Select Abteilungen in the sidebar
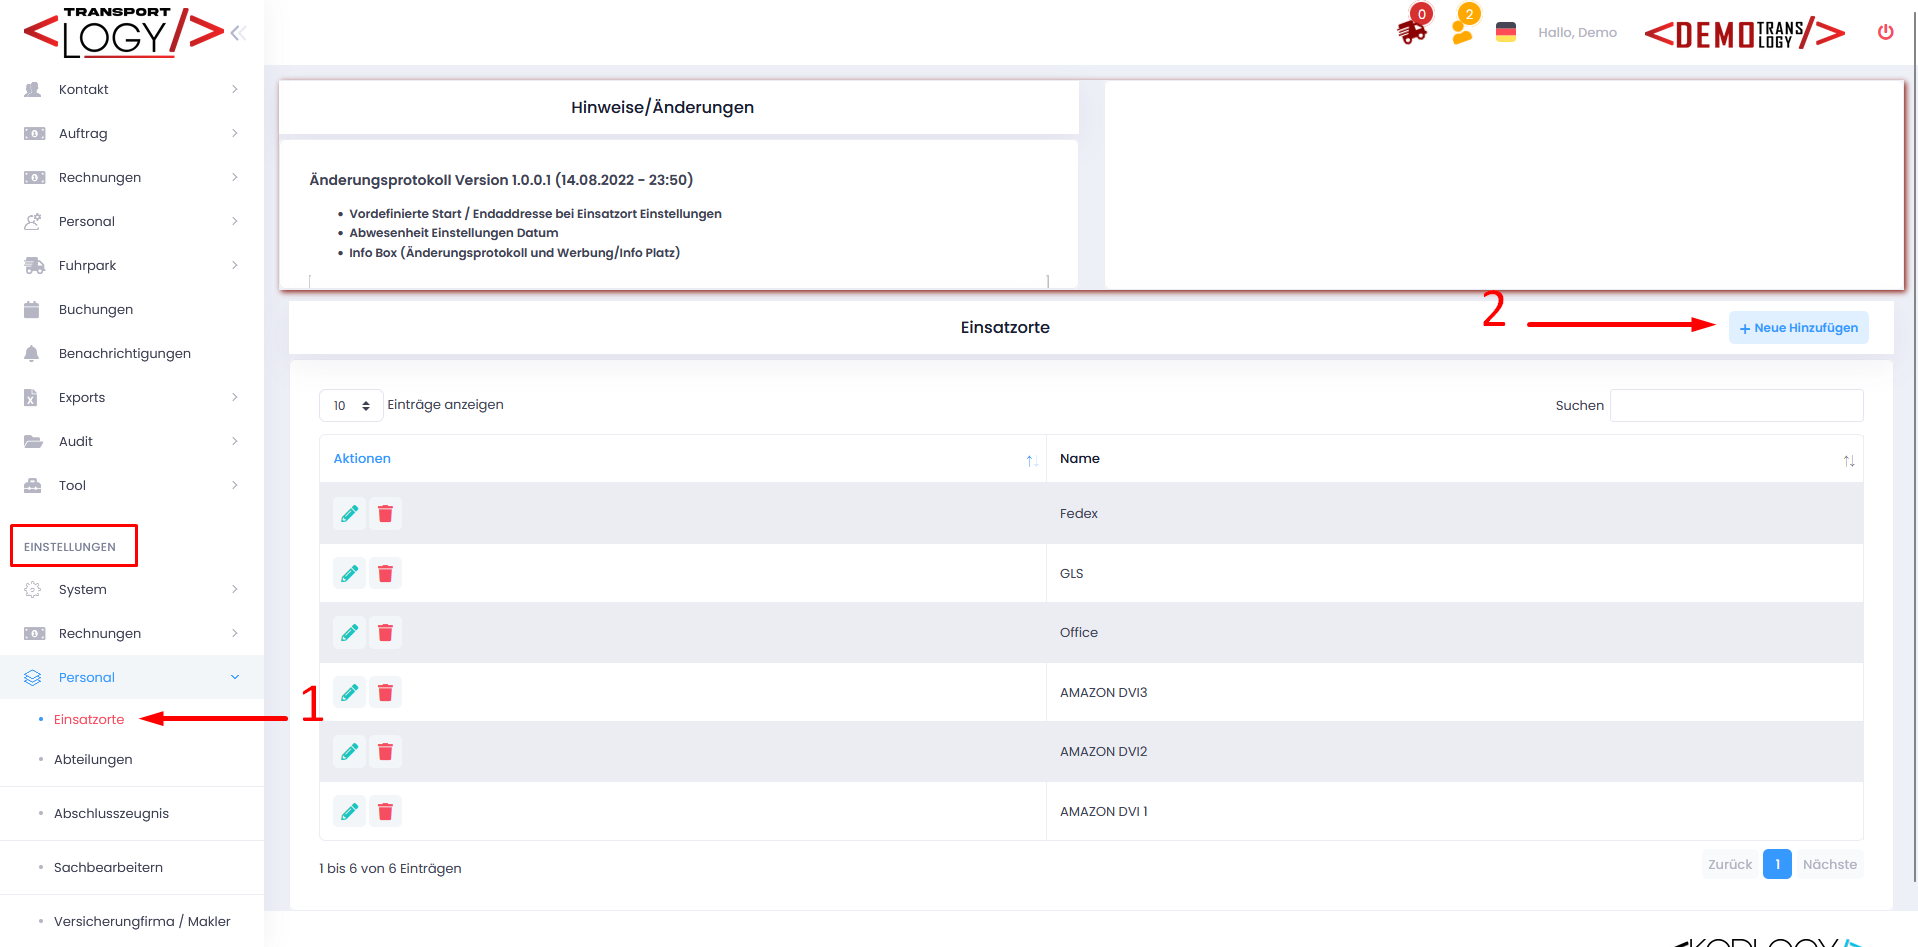The image size is (1918, 947). (x=93, y=760)
